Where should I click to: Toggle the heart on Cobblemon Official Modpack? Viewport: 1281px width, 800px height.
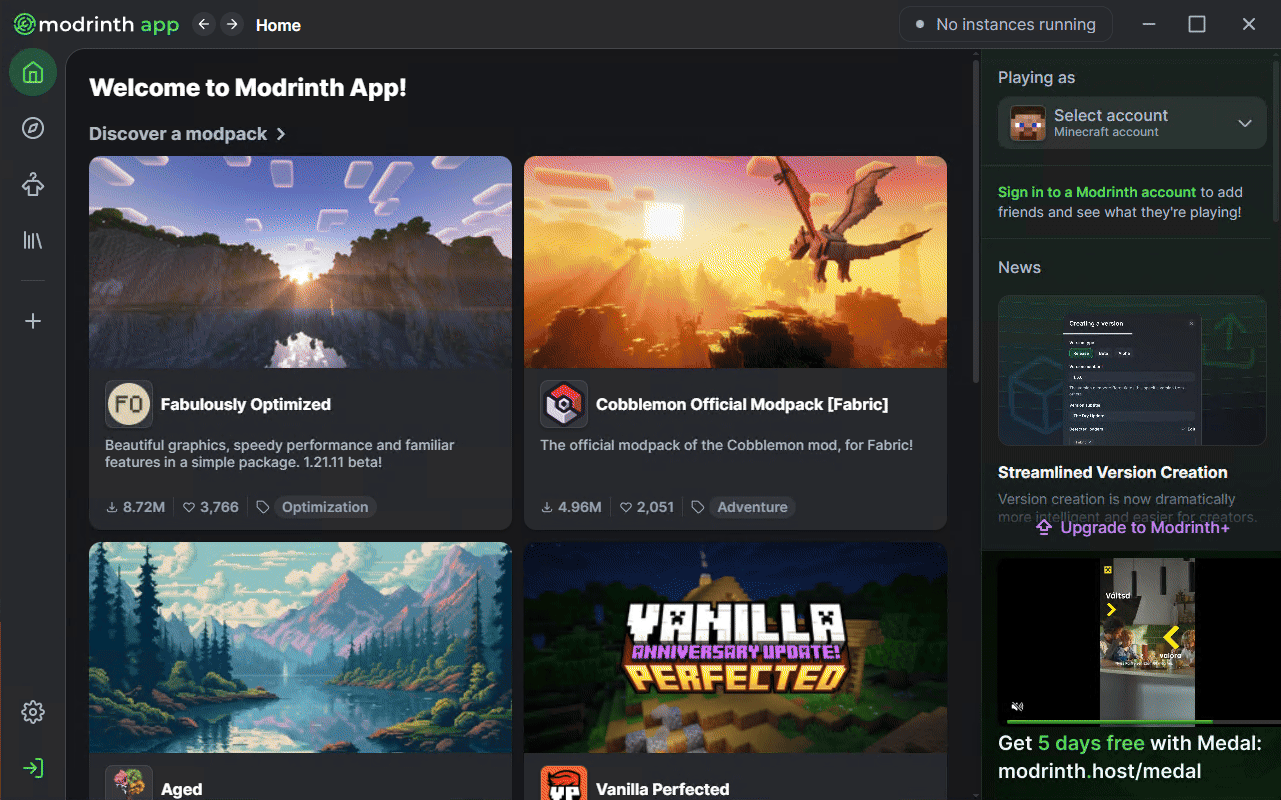point(625,507)
